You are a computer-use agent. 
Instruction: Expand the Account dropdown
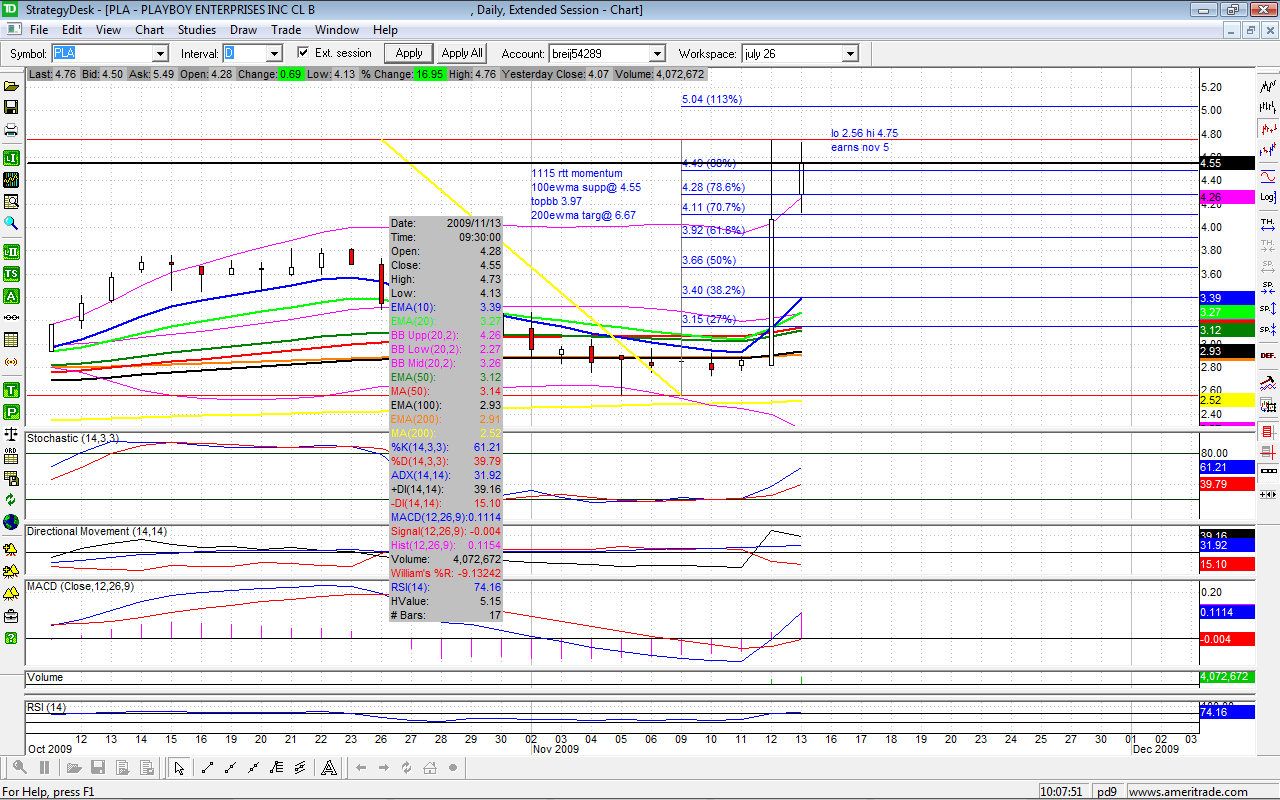657,53
